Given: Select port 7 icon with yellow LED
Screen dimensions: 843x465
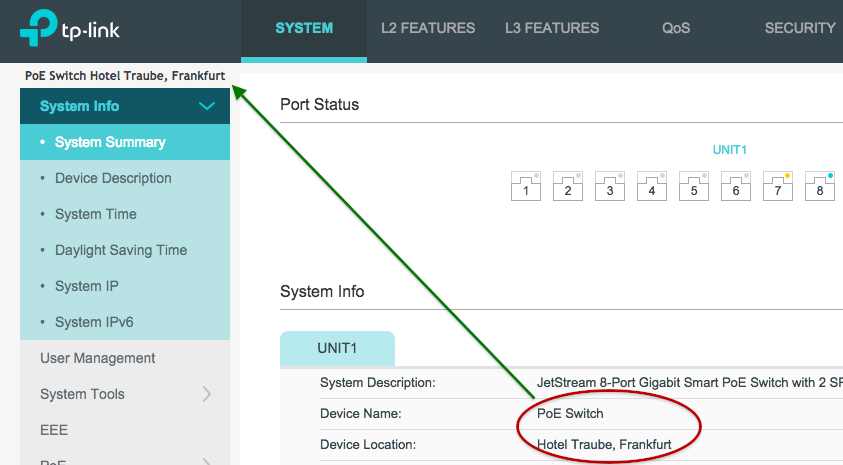Looking at the screenshot, I should click(777, 186).
